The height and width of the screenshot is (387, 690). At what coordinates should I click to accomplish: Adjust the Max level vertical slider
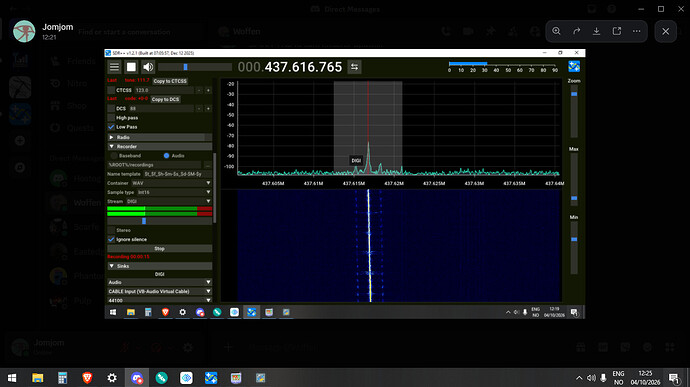[x=574, y=179]
